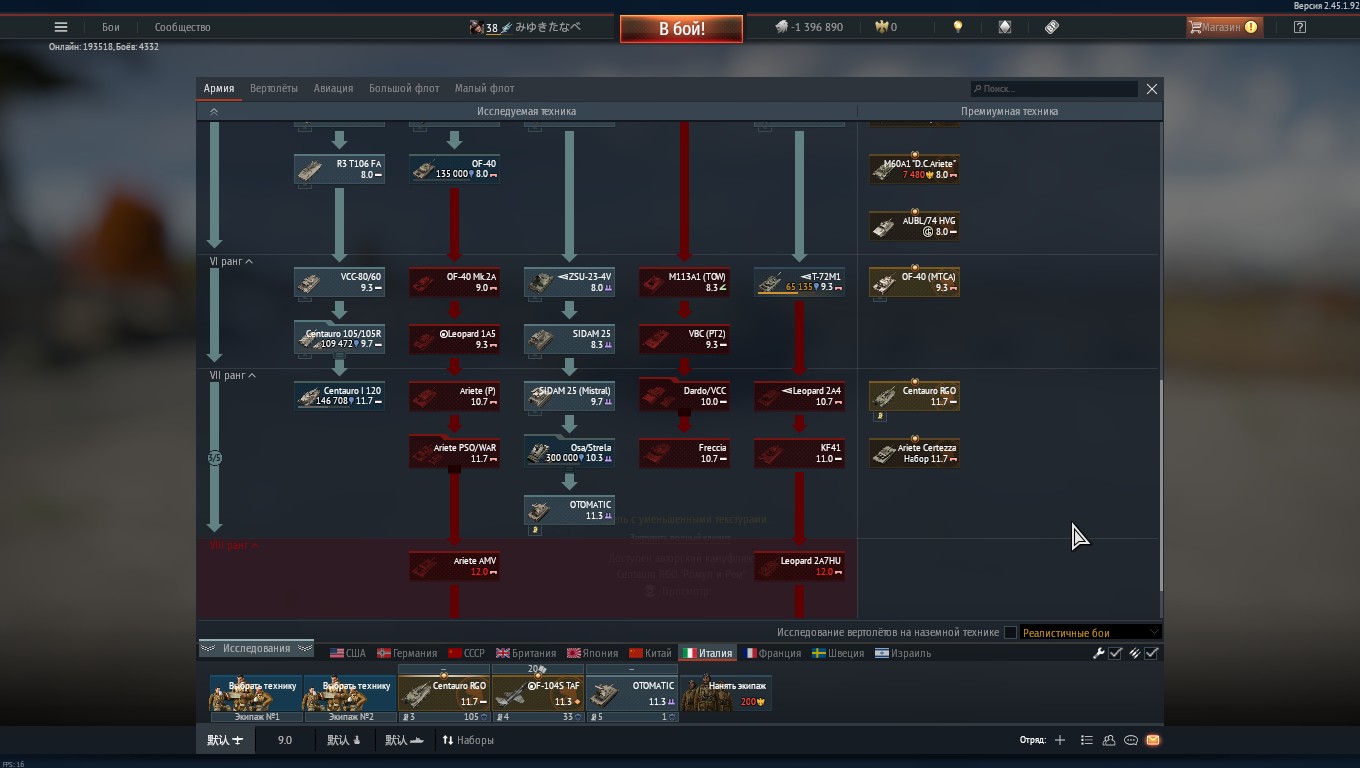Select the Ariete PSO/WAR vehicle
Viewport: 1360px width, 768px height.
pos(454,453)
